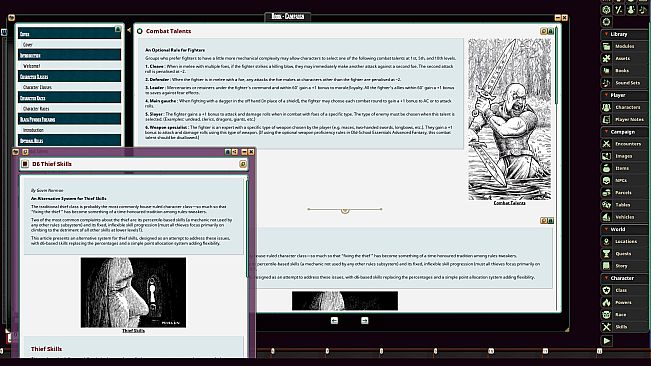Click the link icon on the lower book section

(543, 220)
